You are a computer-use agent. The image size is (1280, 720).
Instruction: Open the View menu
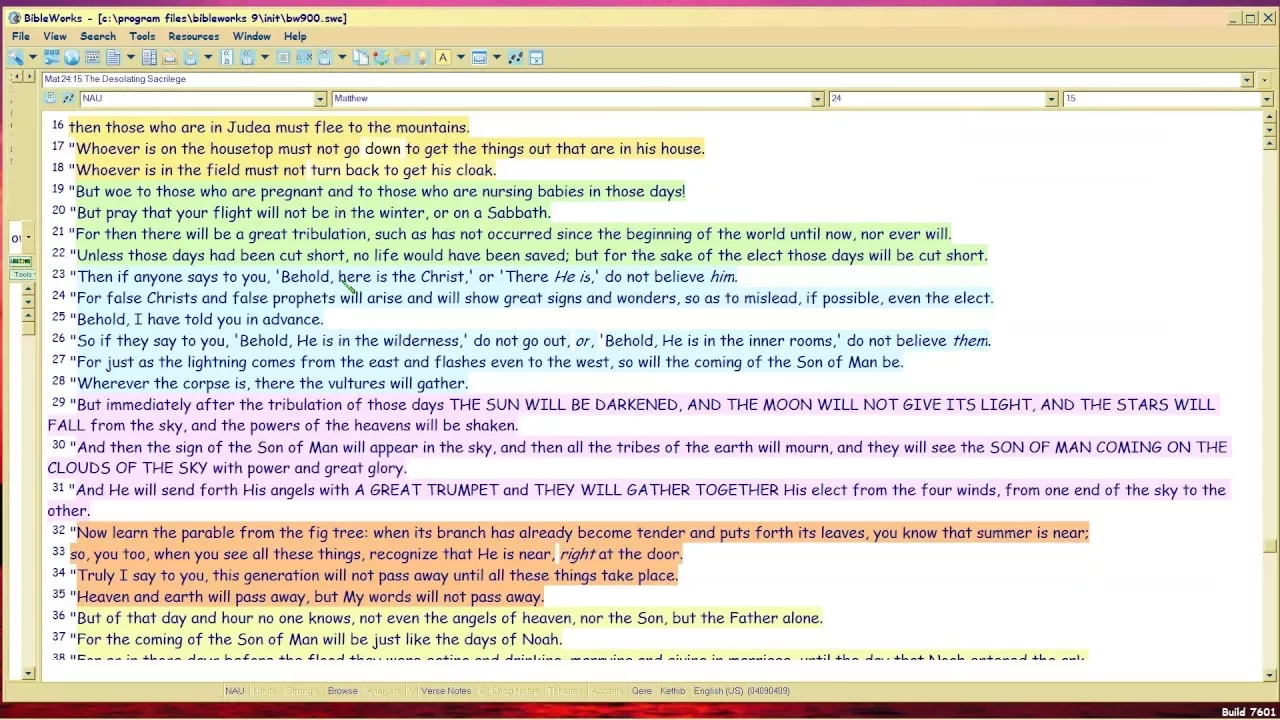click(54, 37)
